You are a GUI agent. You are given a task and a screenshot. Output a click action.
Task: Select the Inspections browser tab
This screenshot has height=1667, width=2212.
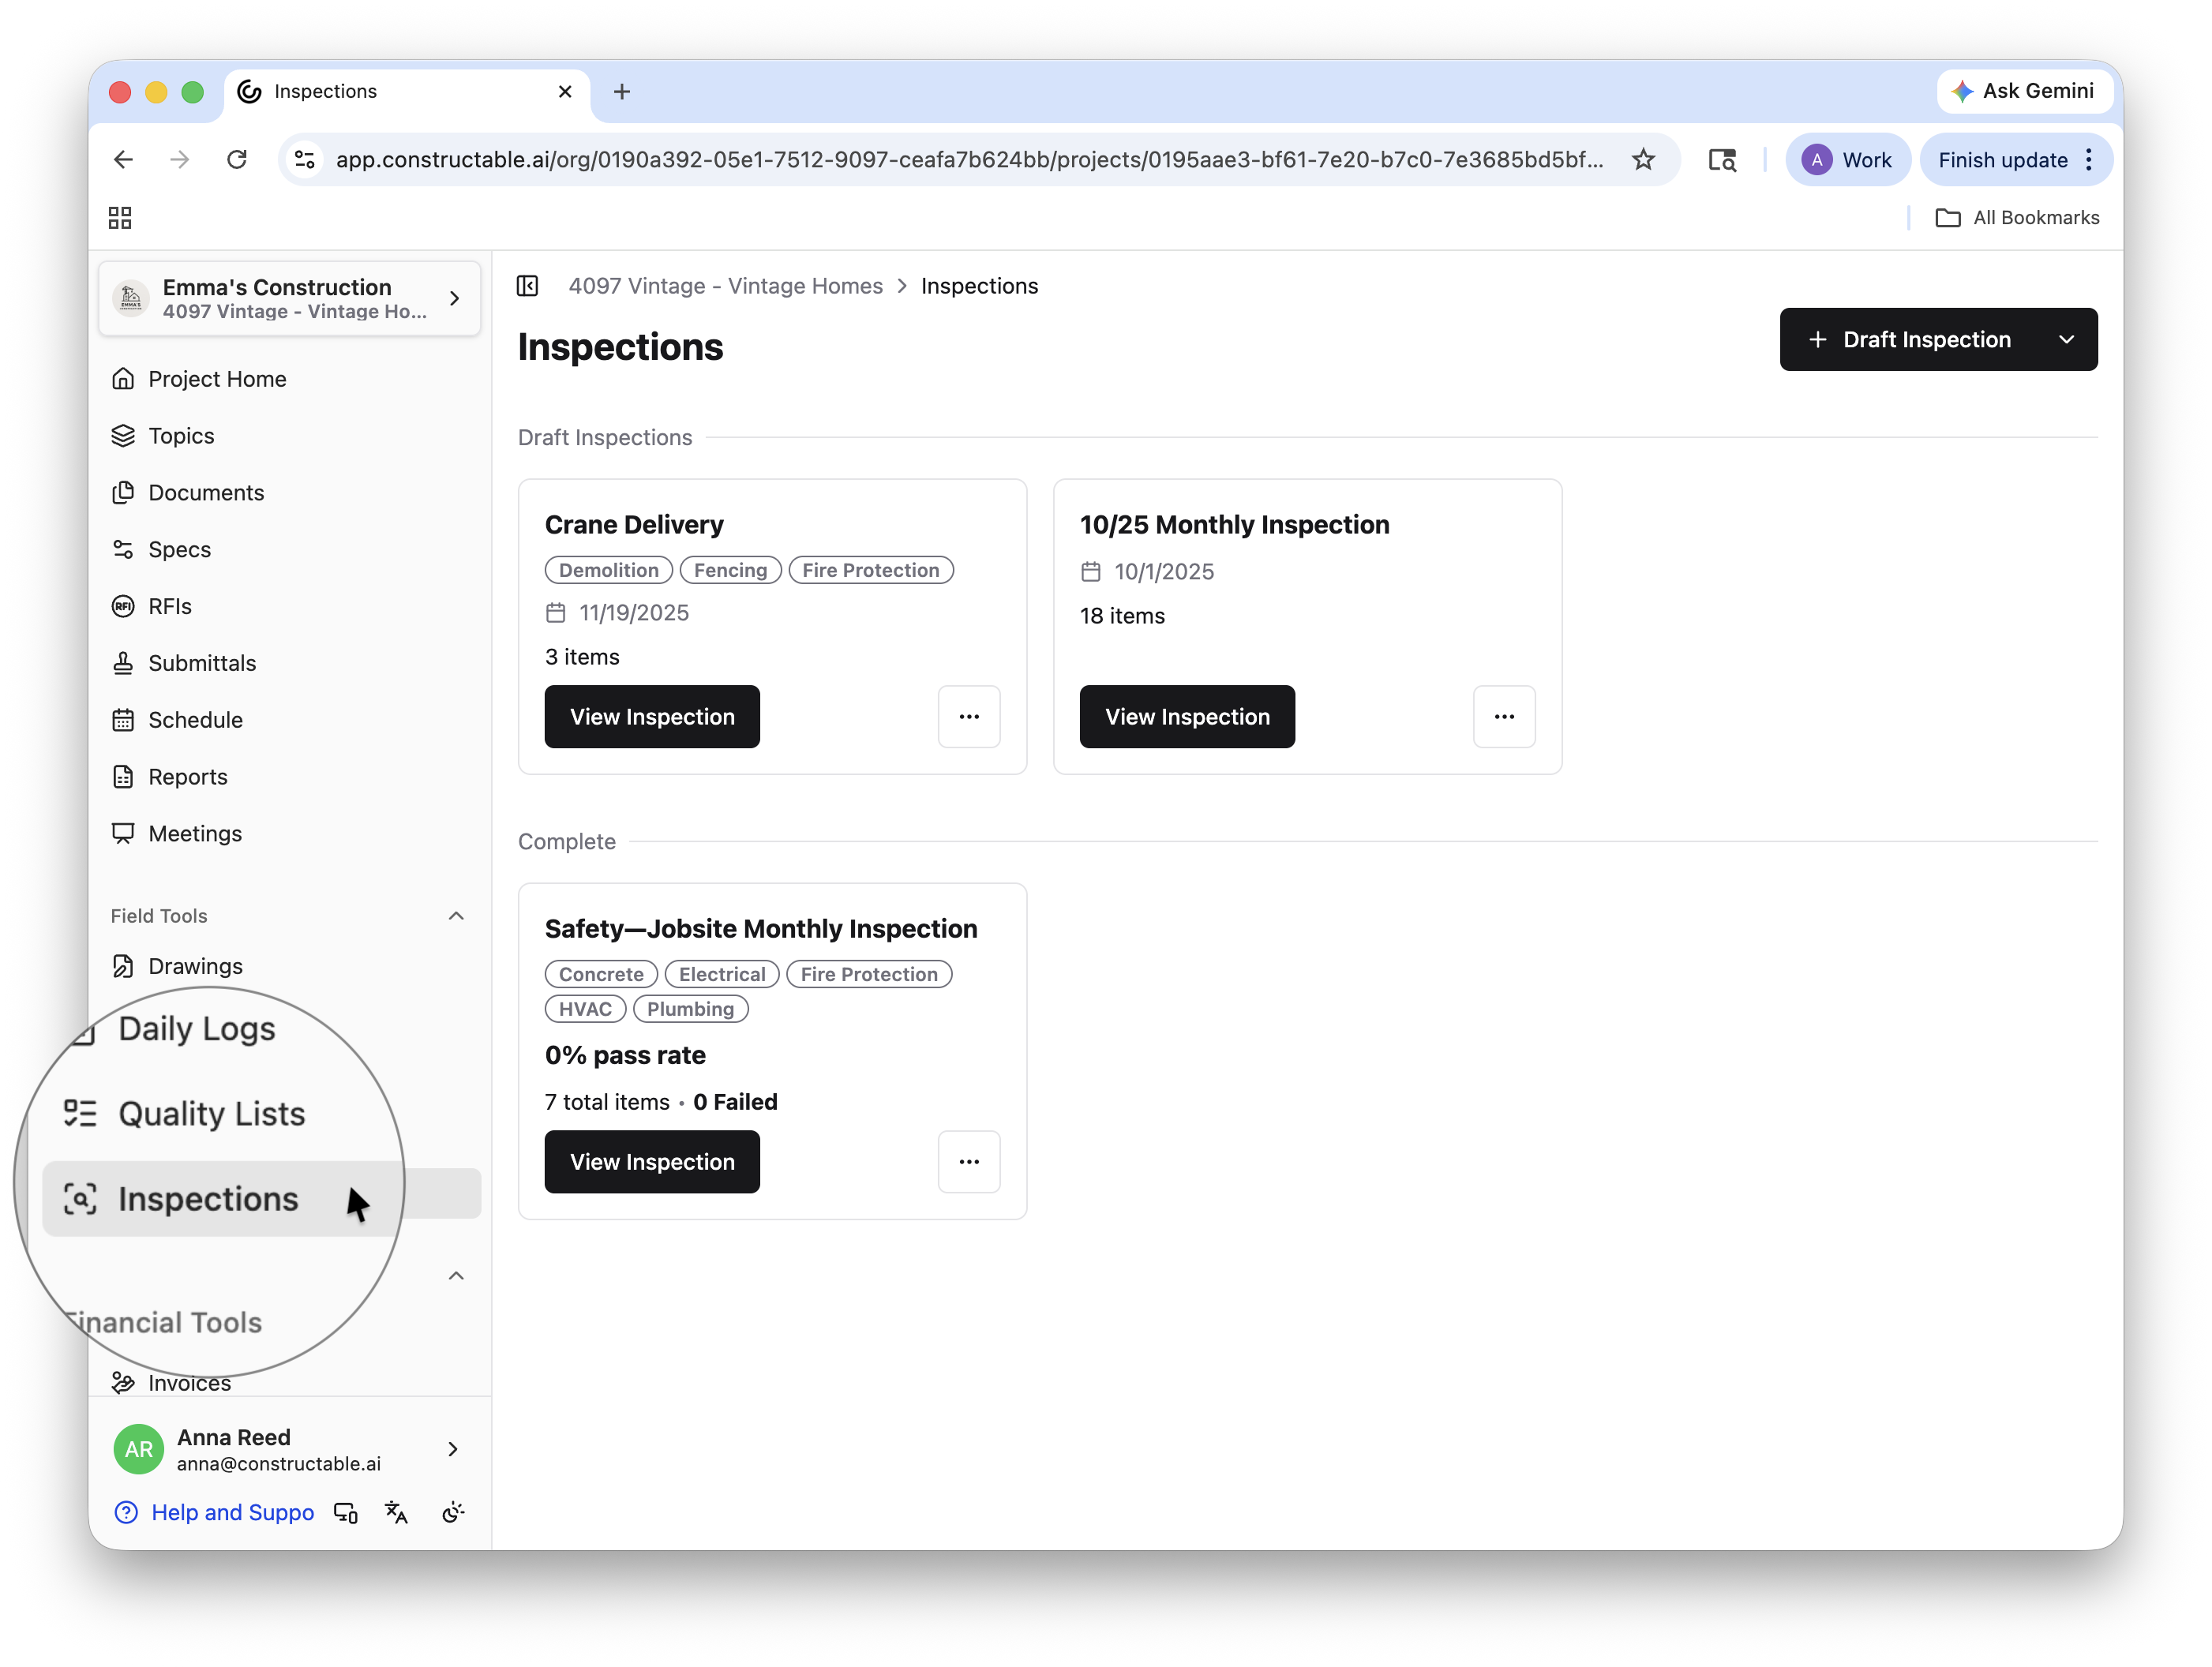(407, 92)
